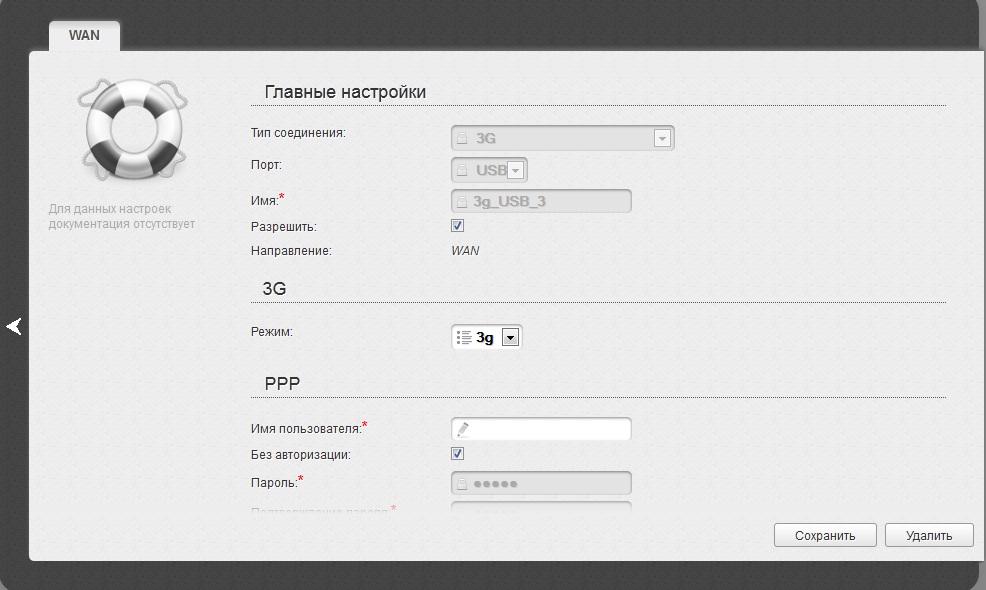Click the pencil icon in username field
The image size is (986, 590).
tap(462, 430)
